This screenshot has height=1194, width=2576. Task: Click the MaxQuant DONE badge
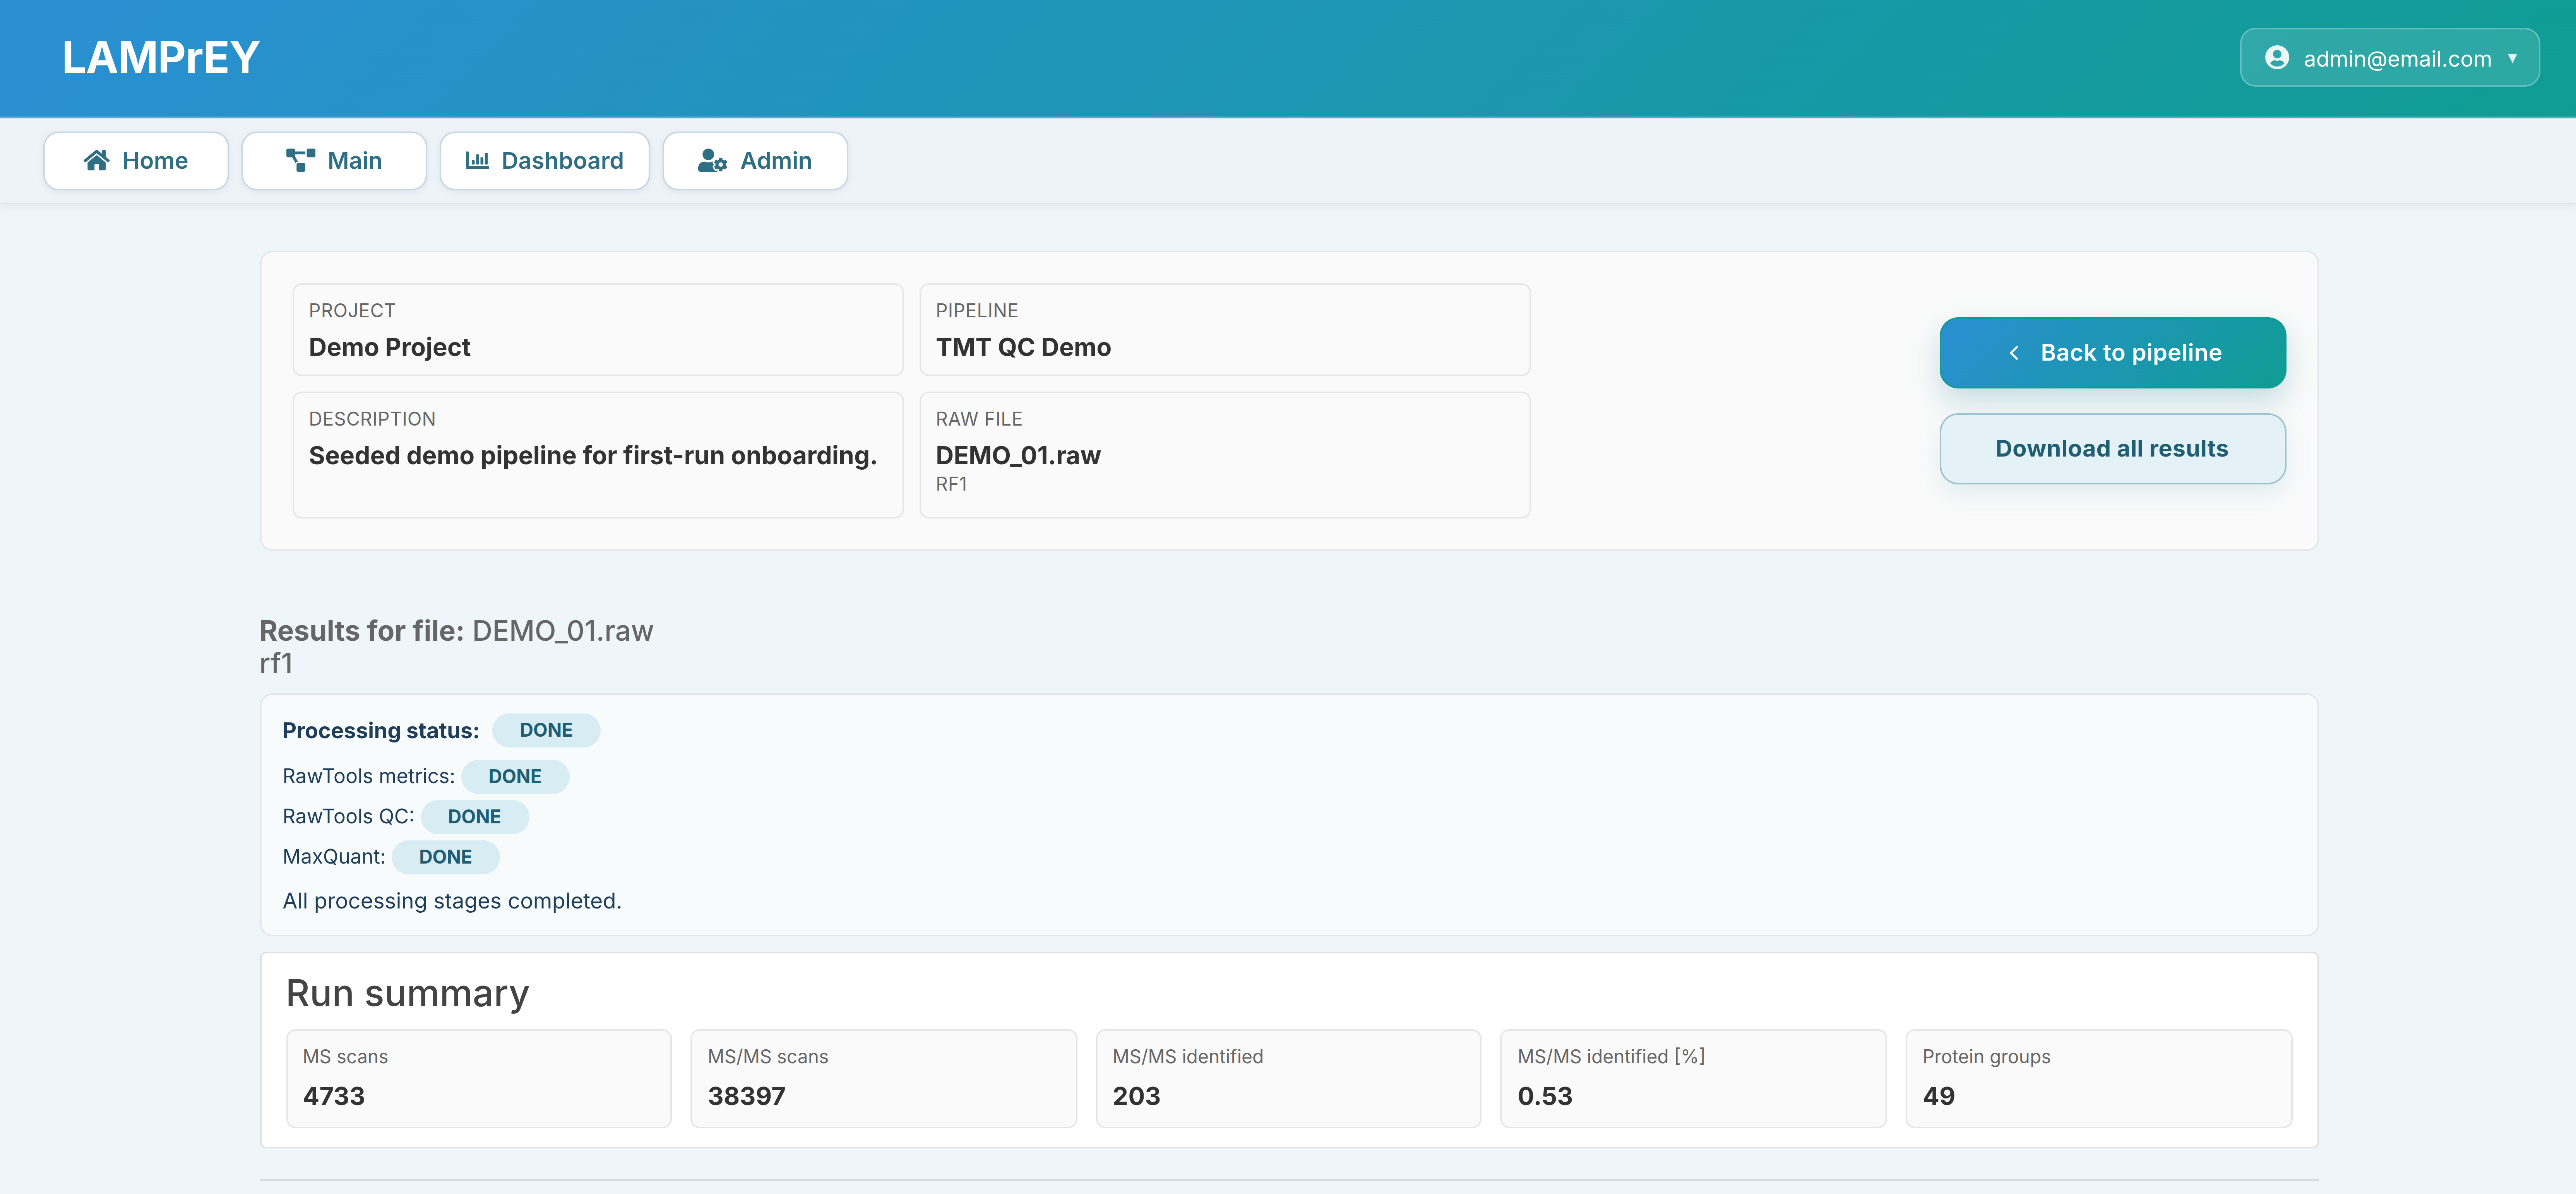[445, 857]
